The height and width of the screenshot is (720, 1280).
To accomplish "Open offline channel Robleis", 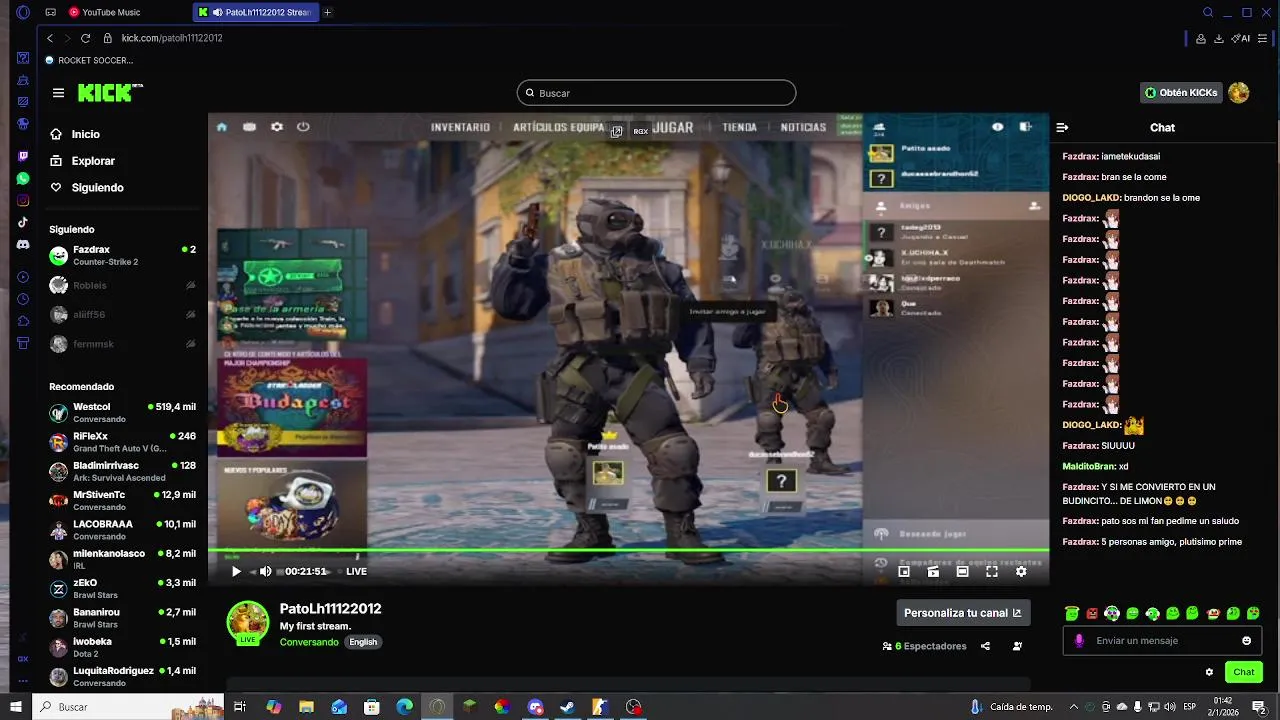I will 122,286.
